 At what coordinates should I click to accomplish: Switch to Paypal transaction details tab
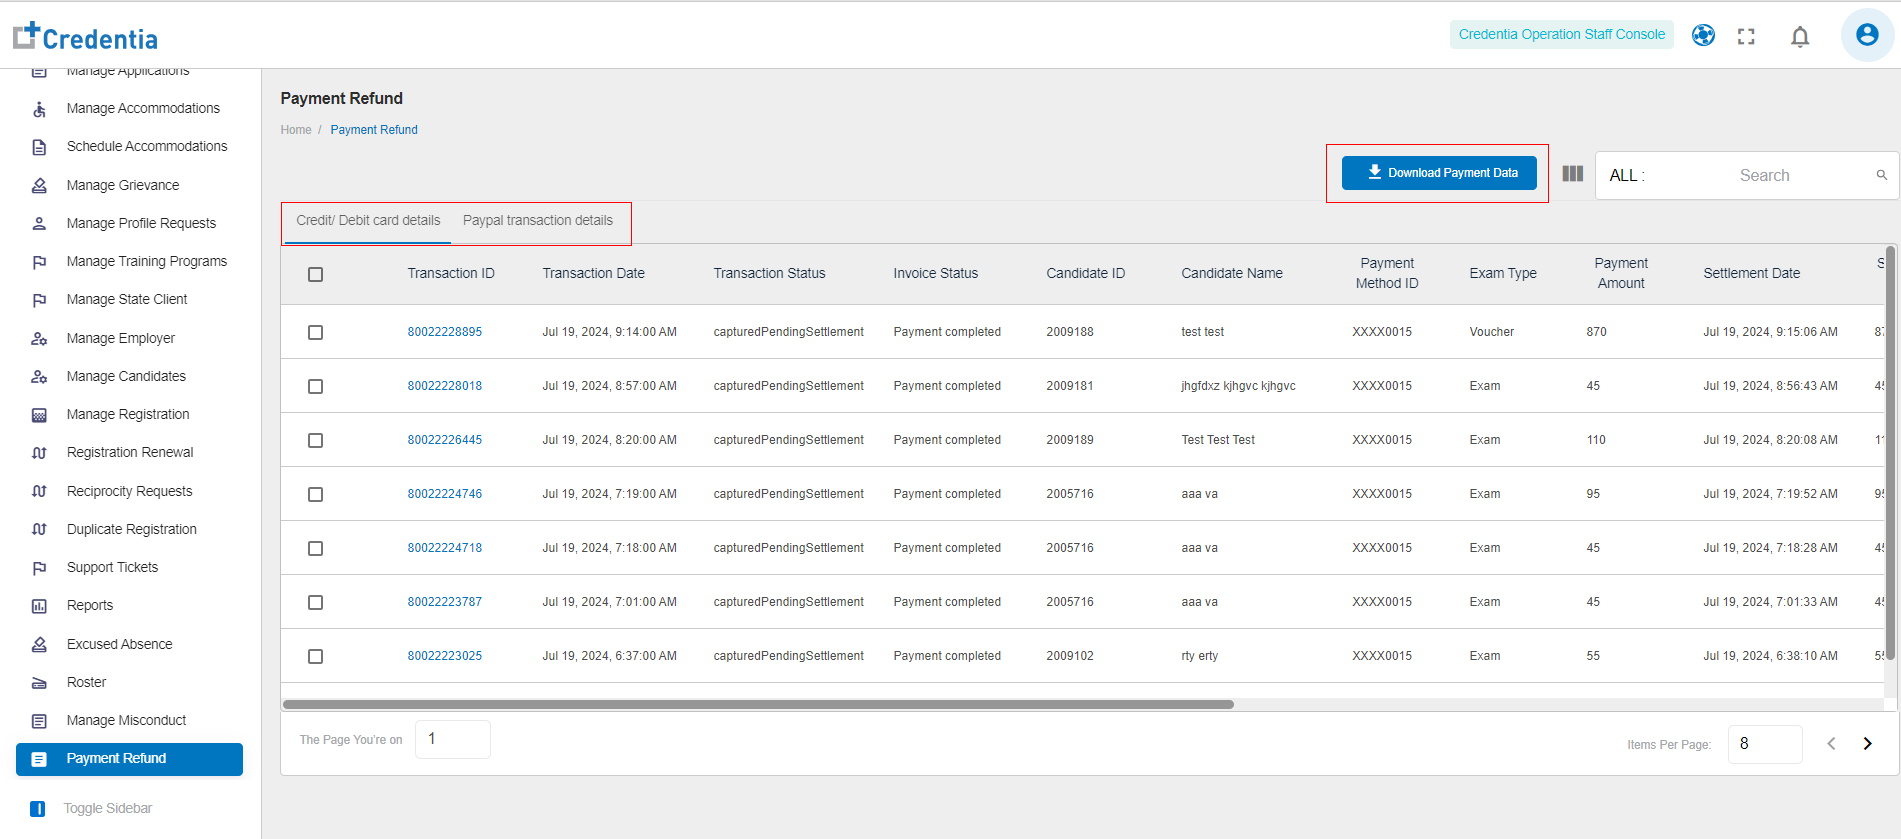537,221
